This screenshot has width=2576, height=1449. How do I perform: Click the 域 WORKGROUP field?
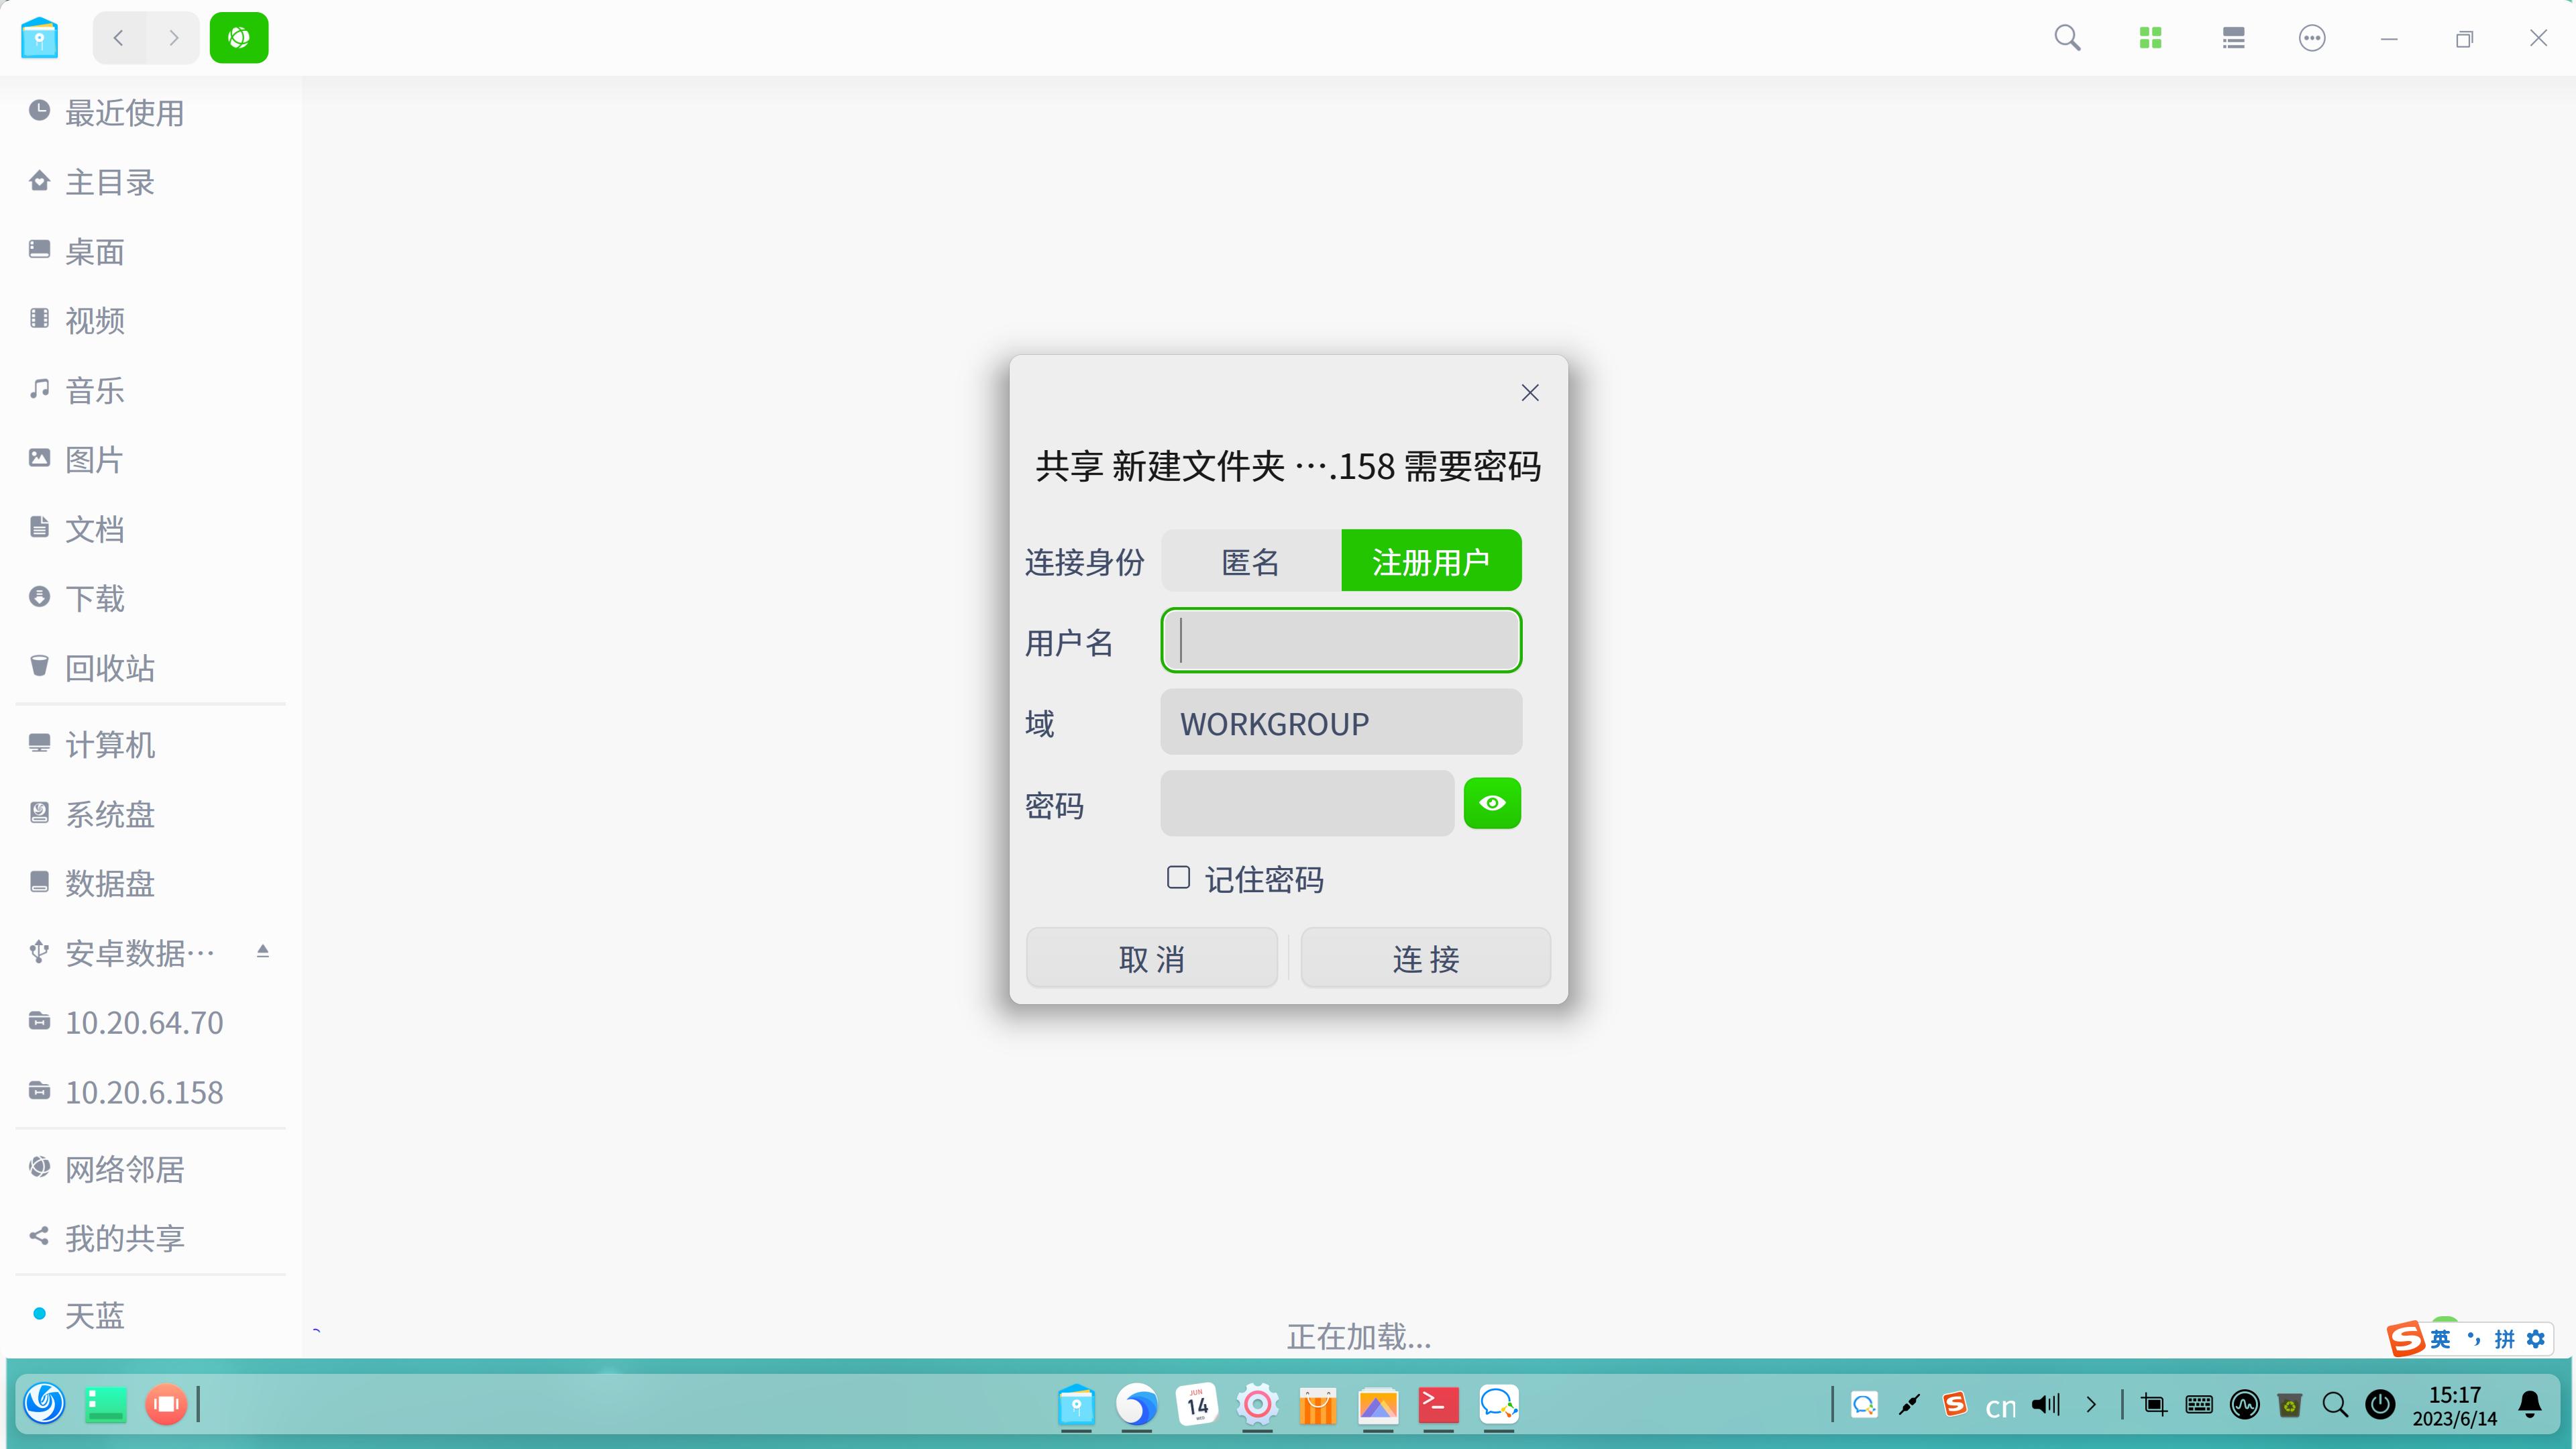pos(1341,722)
